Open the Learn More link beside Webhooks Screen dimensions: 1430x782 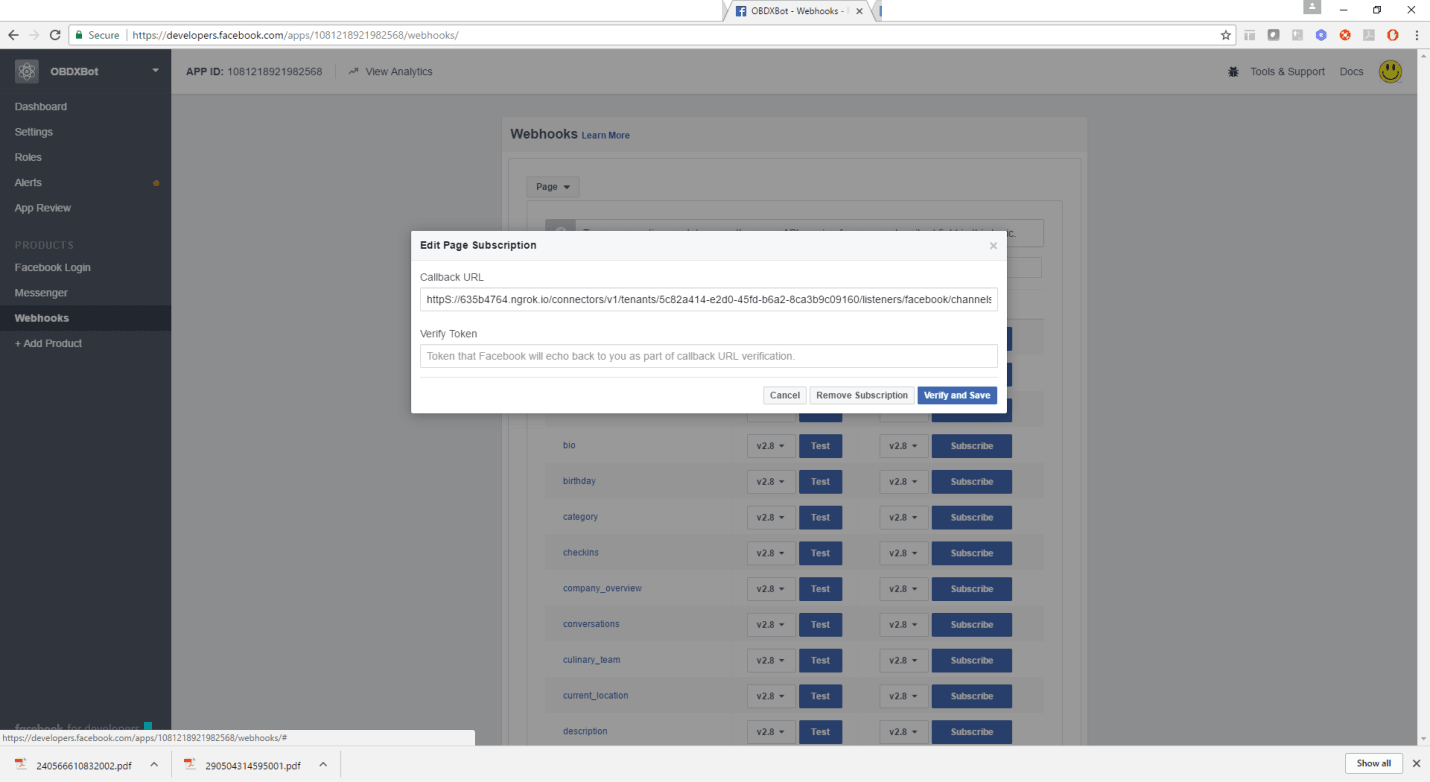[x=605, y=135]
